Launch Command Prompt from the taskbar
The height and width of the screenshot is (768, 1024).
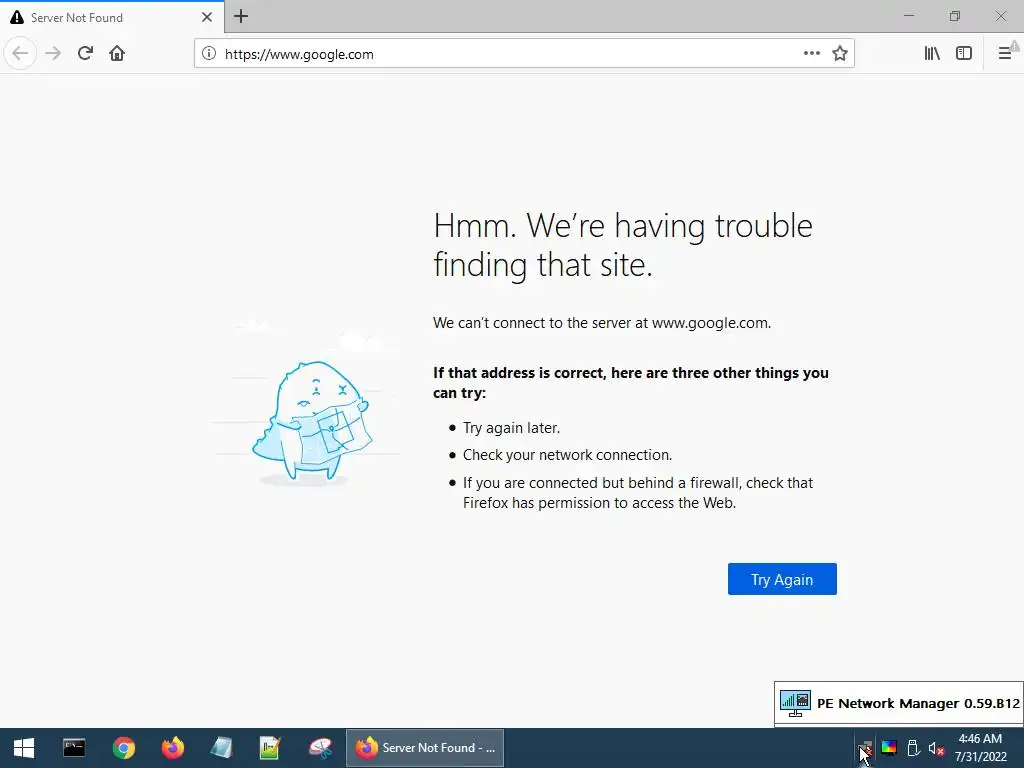point(74,748)
